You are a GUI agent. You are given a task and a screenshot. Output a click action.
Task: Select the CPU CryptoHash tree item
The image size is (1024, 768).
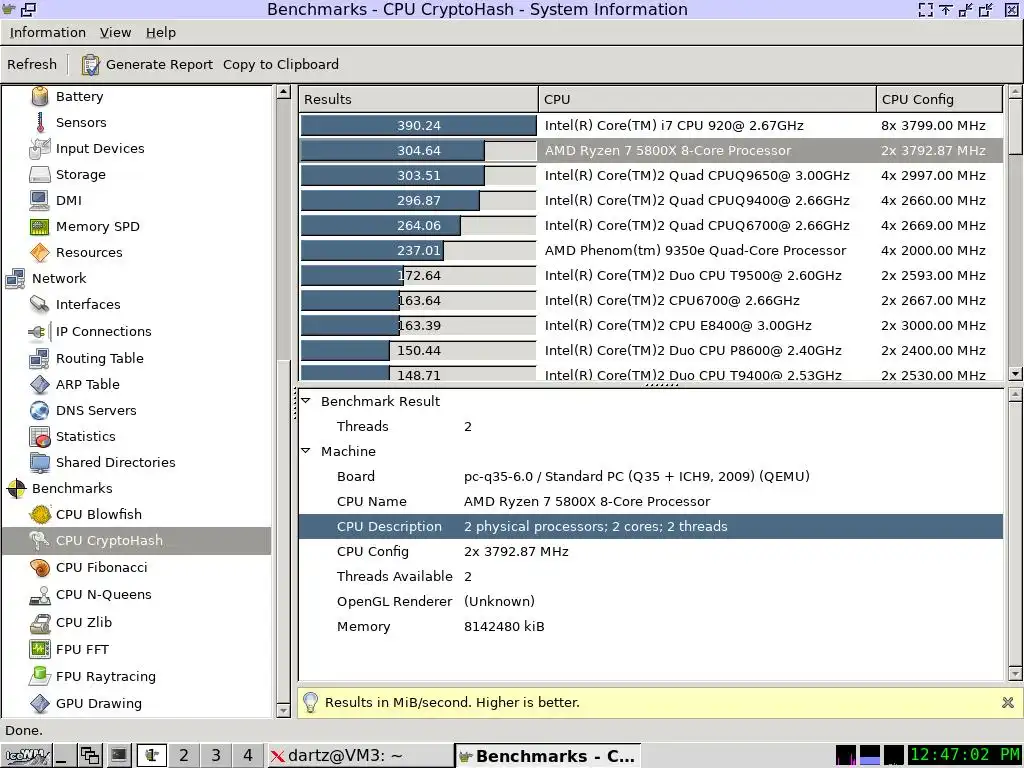(x=136, y=541)
